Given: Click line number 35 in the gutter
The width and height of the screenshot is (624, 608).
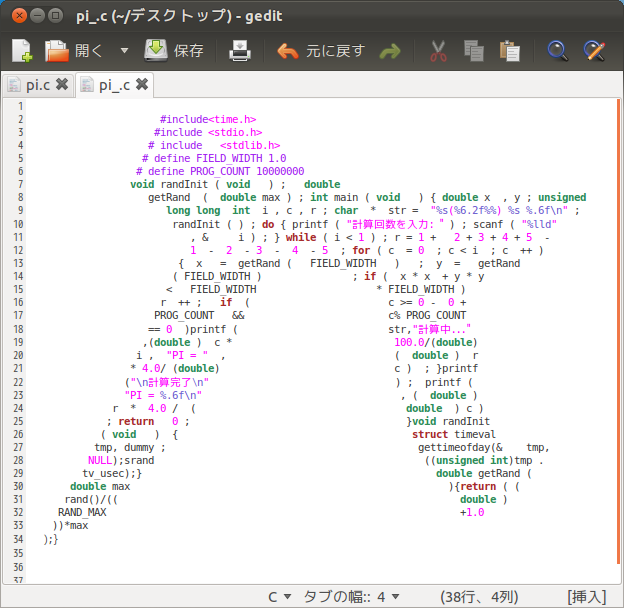Looking at the screenshot, I should tap(18, 553).
